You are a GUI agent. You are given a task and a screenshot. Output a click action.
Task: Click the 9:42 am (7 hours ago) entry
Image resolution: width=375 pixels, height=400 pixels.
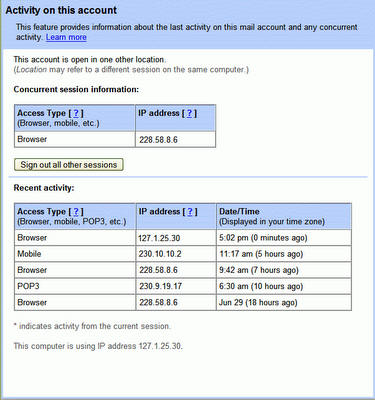(x=259, y=270)
